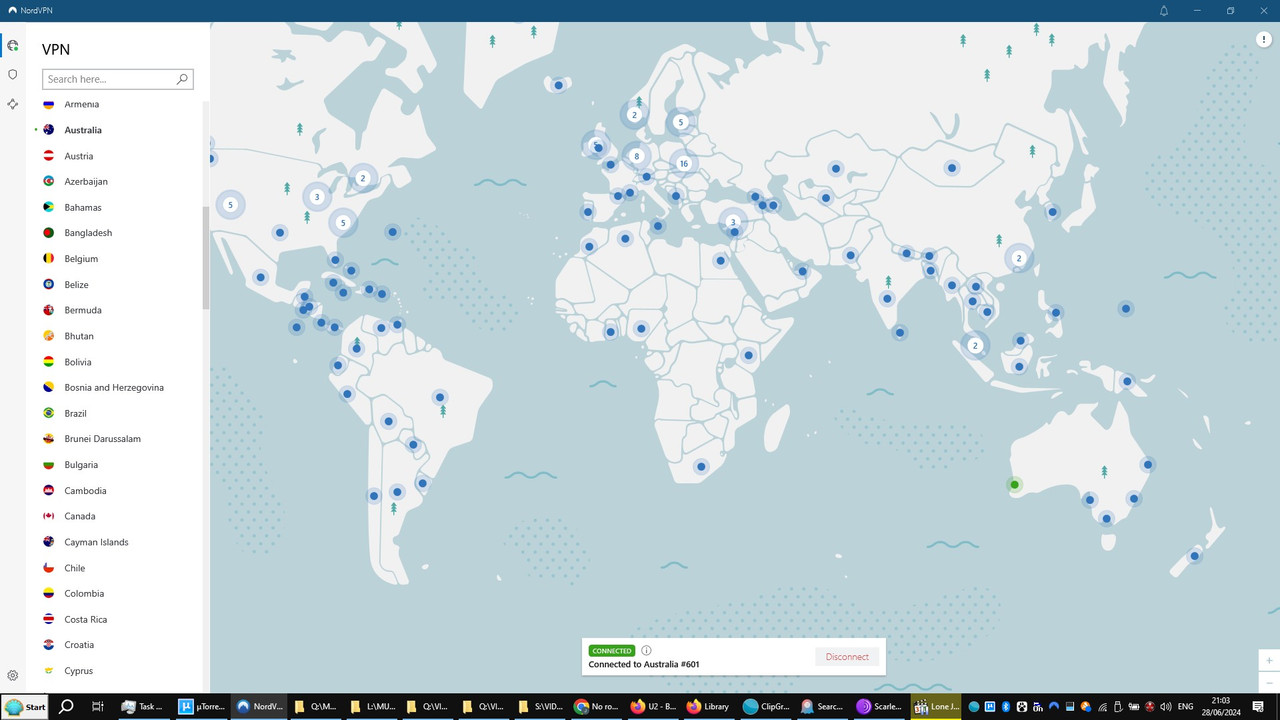Click 'Connected to Australia #601' text

644,664
